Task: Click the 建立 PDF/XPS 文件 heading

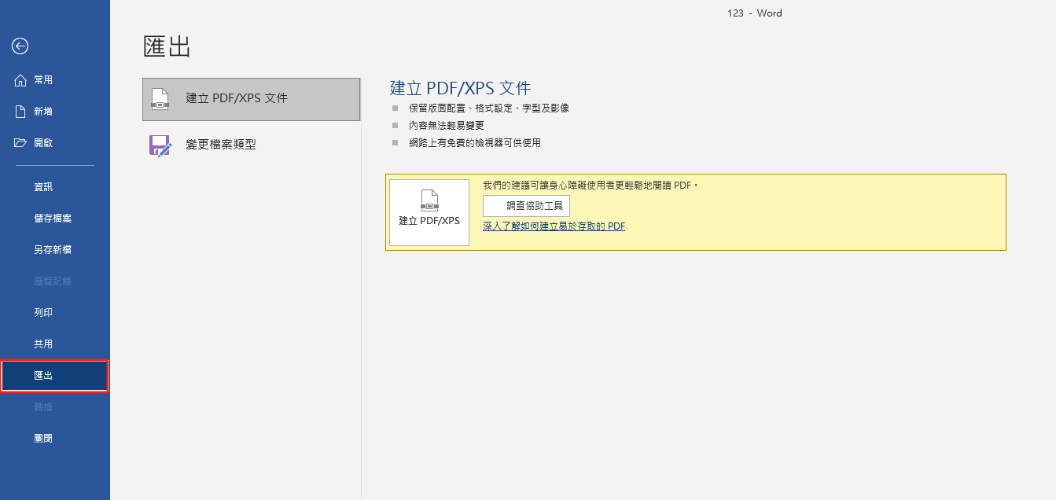Action: 461,88
